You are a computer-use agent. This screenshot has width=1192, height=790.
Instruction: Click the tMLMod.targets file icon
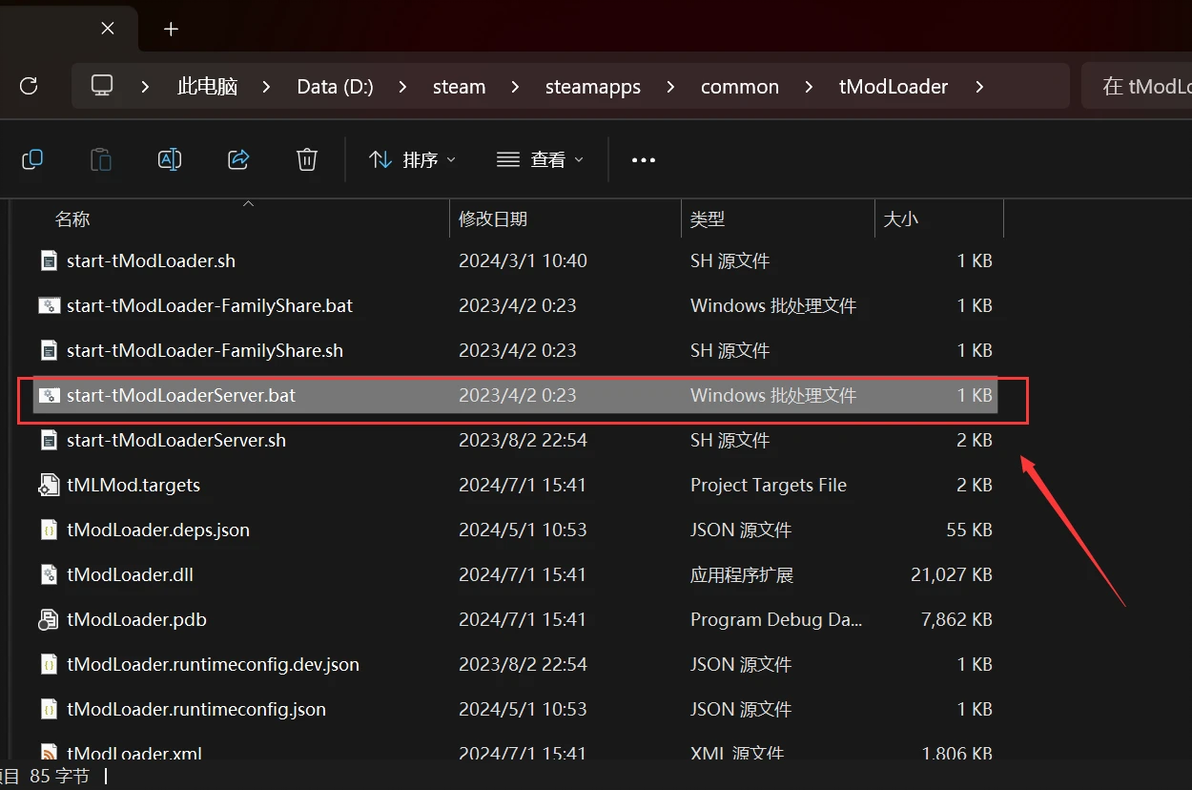click(49, 485)
